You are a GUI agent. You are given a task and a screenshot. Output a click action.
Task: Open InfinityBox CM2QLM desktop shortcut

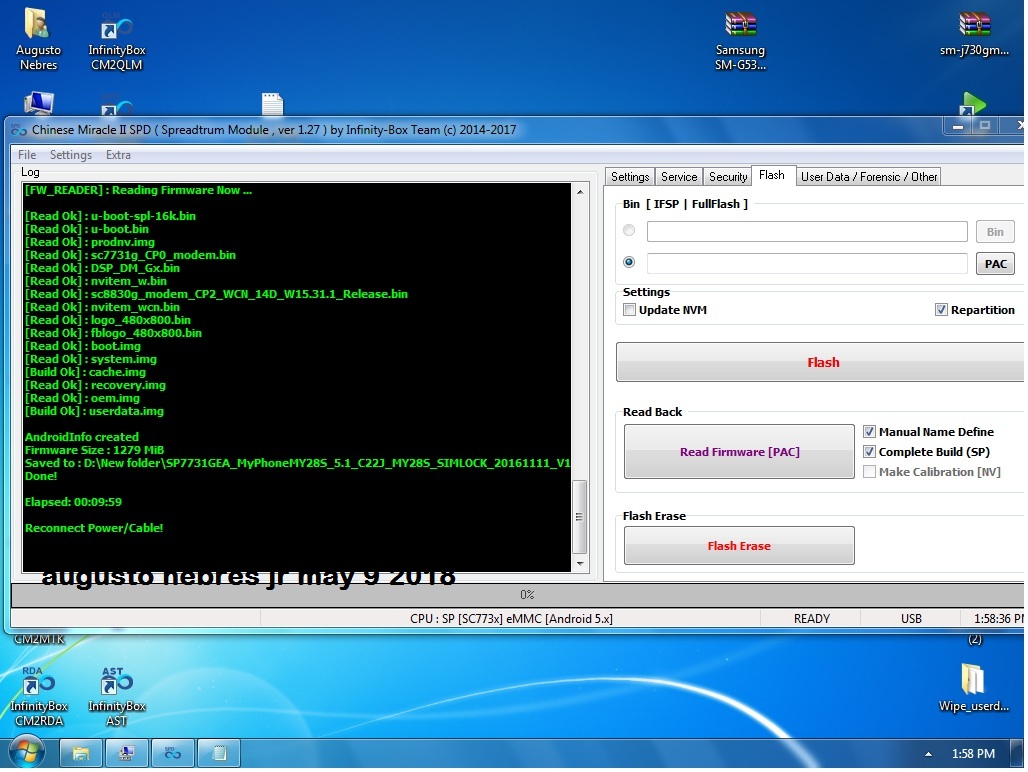[x=117, y=41]
